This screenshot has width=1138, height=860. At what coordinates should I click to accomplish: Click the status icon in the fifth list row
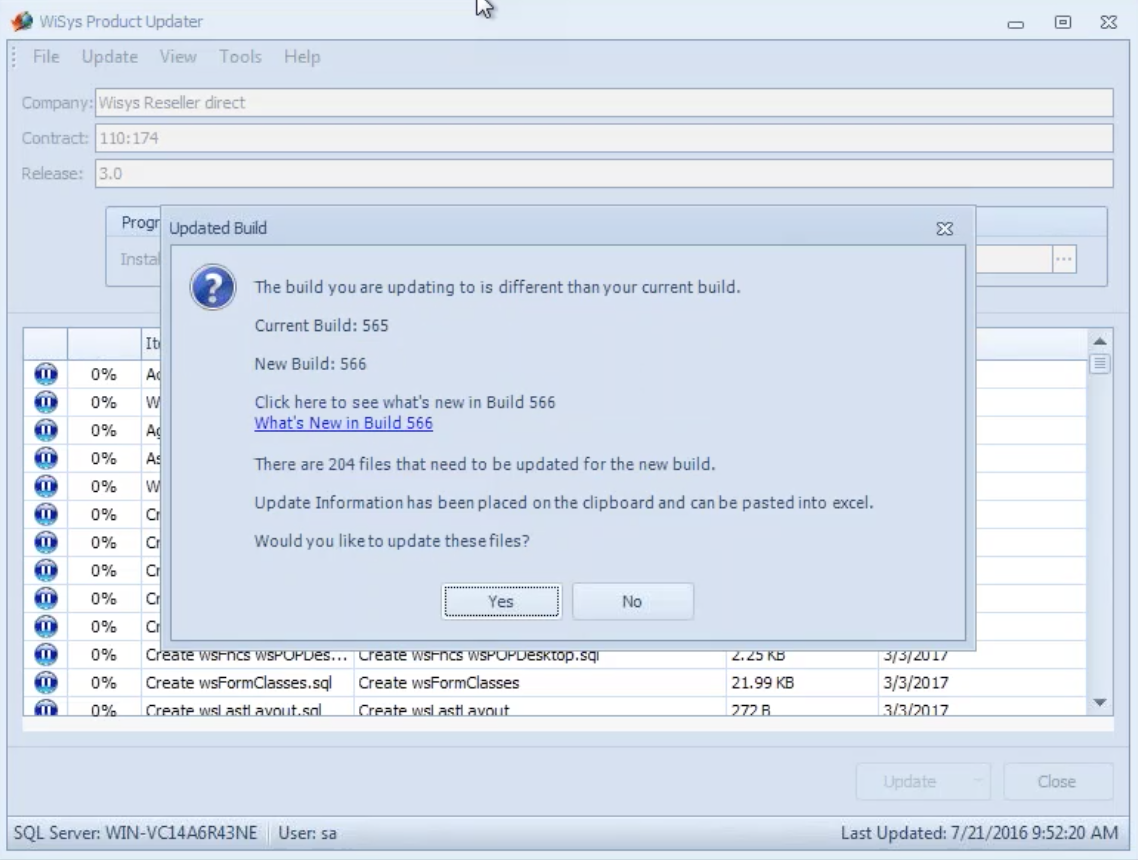(46, 486)
